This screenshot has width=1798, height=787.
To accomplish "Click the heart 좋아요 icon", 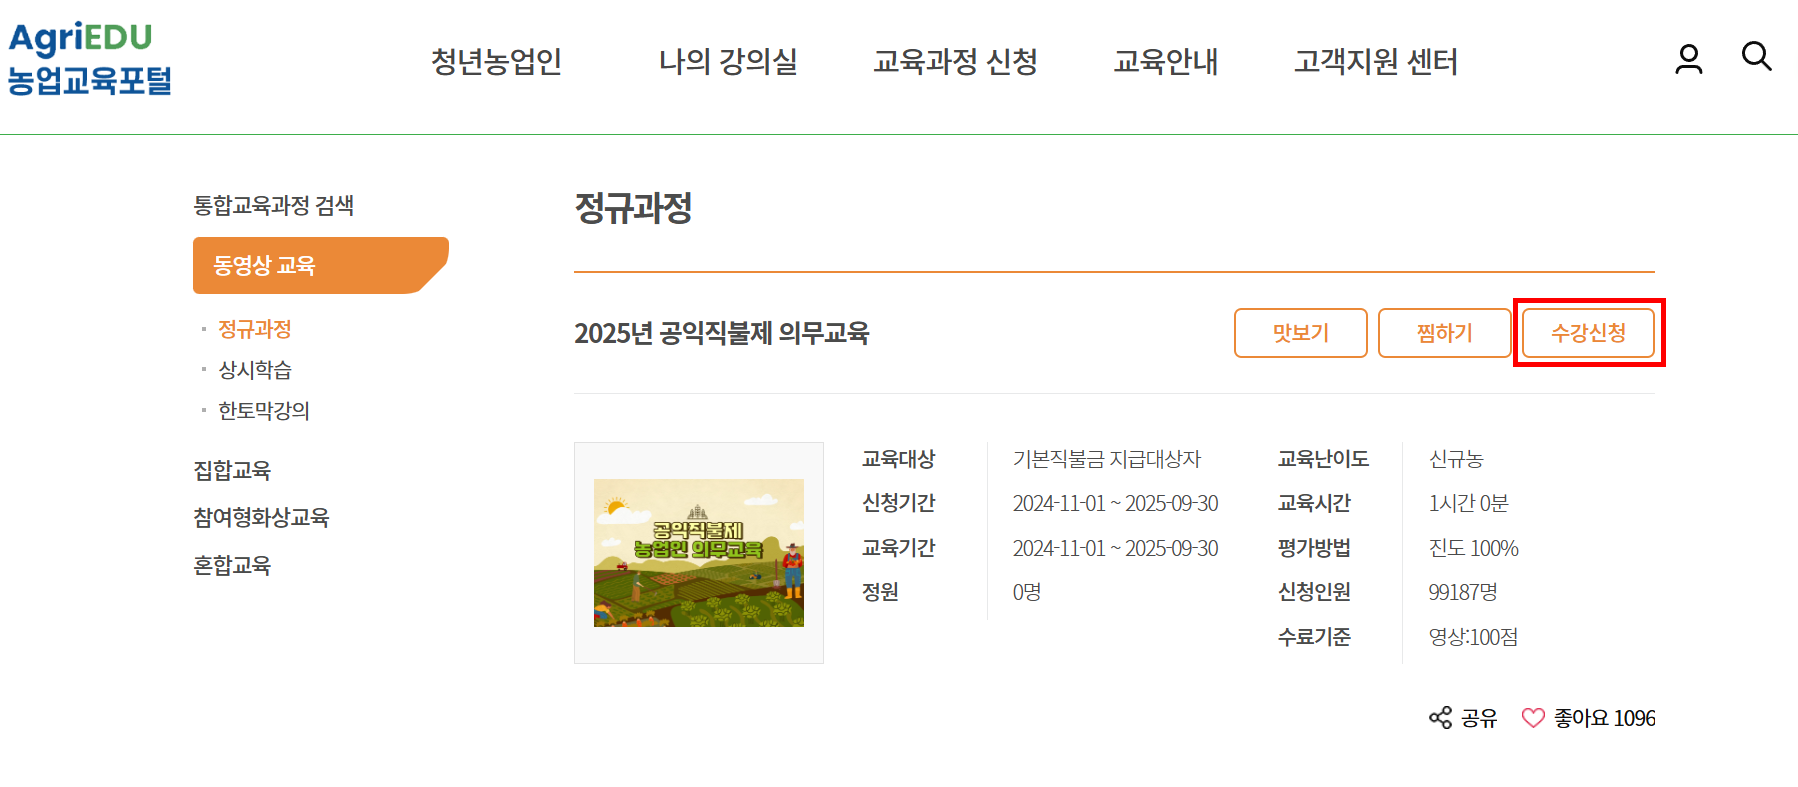I will pos(1533,718).
